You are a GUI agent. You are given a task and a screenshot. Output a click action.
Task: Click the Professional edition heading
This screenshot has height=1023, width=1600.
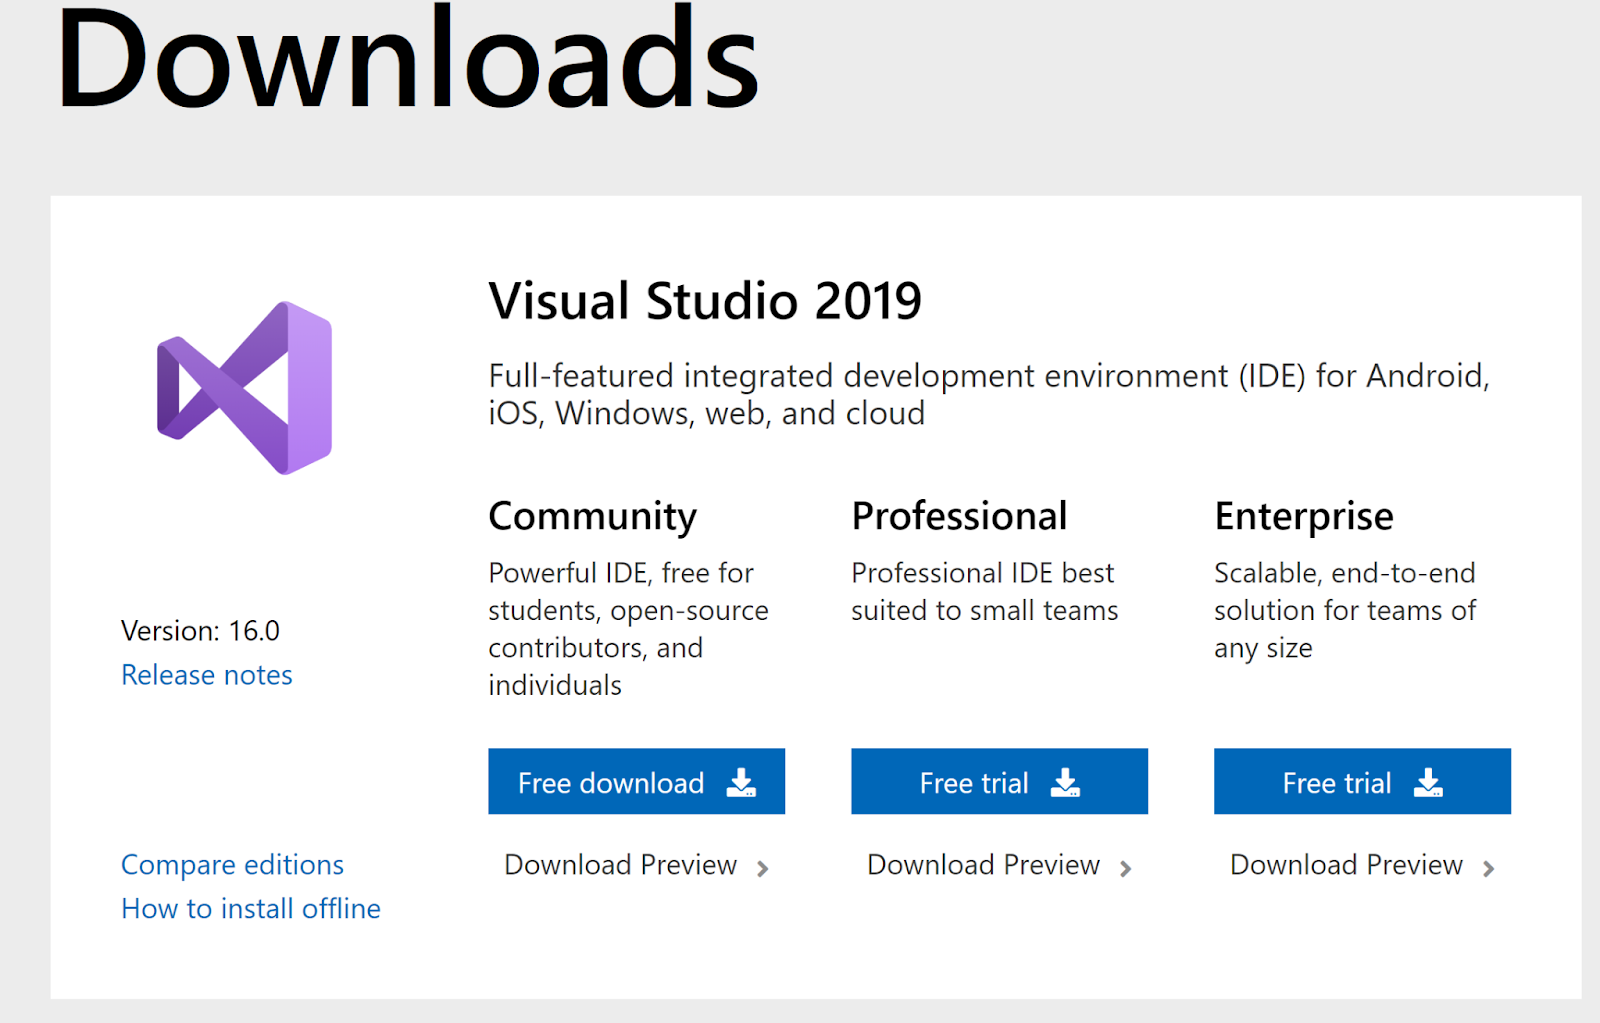tap(959, 516)
